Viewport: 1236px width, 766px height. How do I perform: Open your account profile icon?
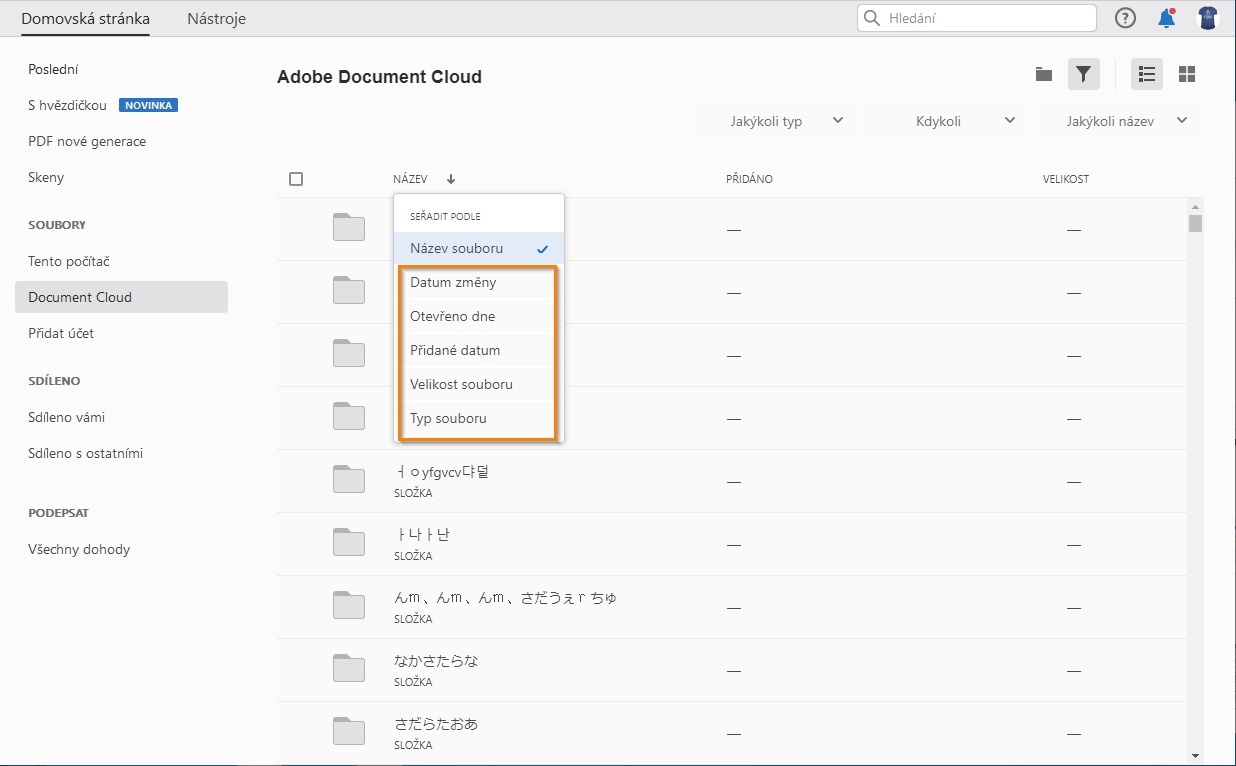point(1207,17)
